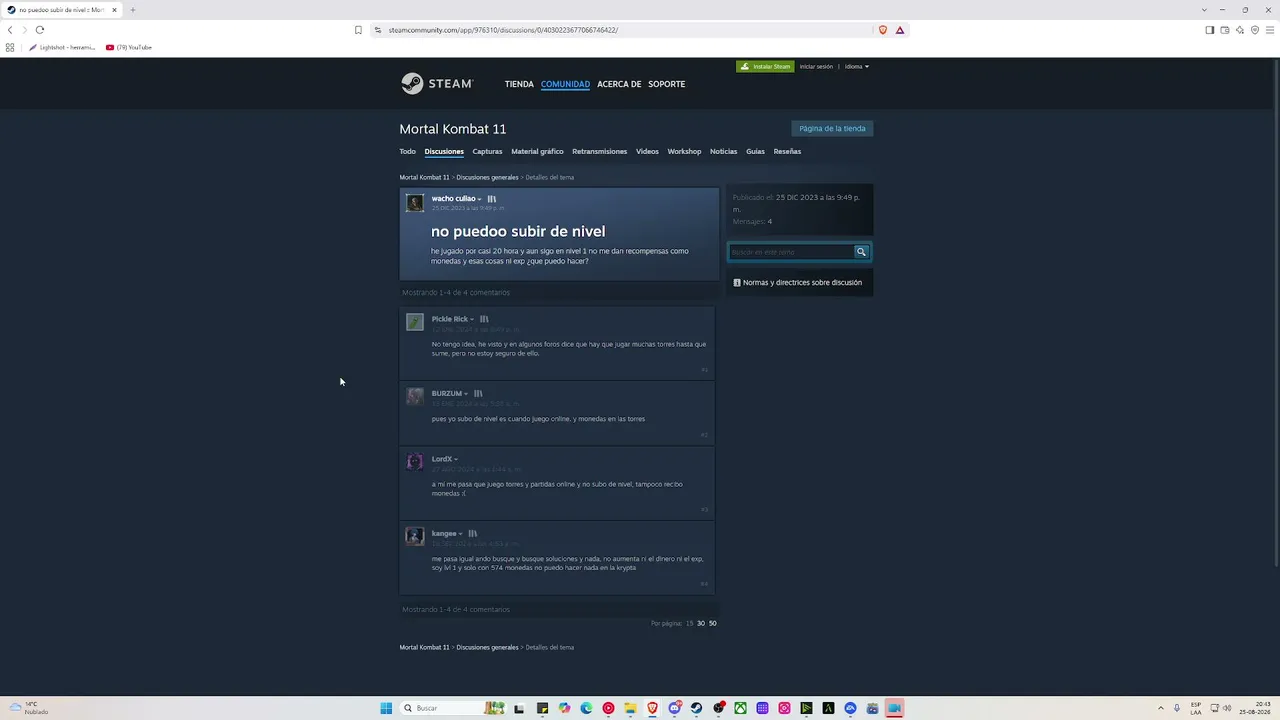Click wacho cullao's avatar thumbnail
1280x720 pixels.
point(415,203)
